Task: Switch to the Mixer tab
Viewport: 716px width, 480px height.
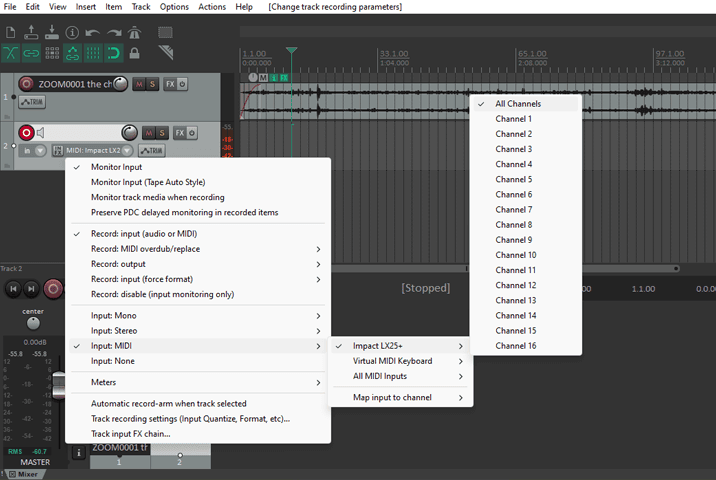Action: coord(24,475)
